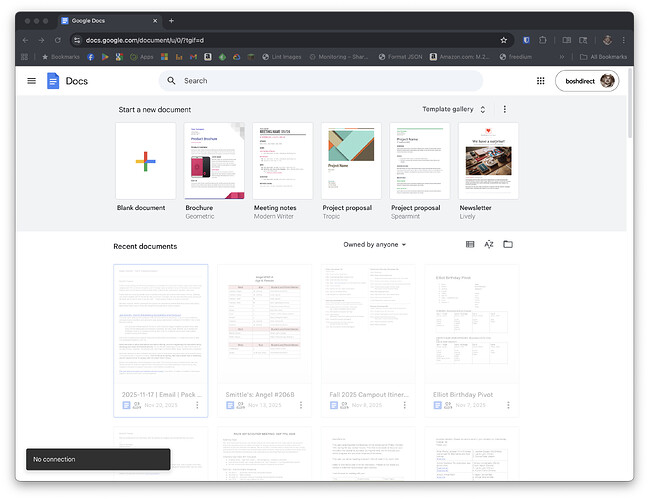This screenshot has width=649, height=499.
Task: Open the Gmail bookmark icon
Action: pos(193,57)
